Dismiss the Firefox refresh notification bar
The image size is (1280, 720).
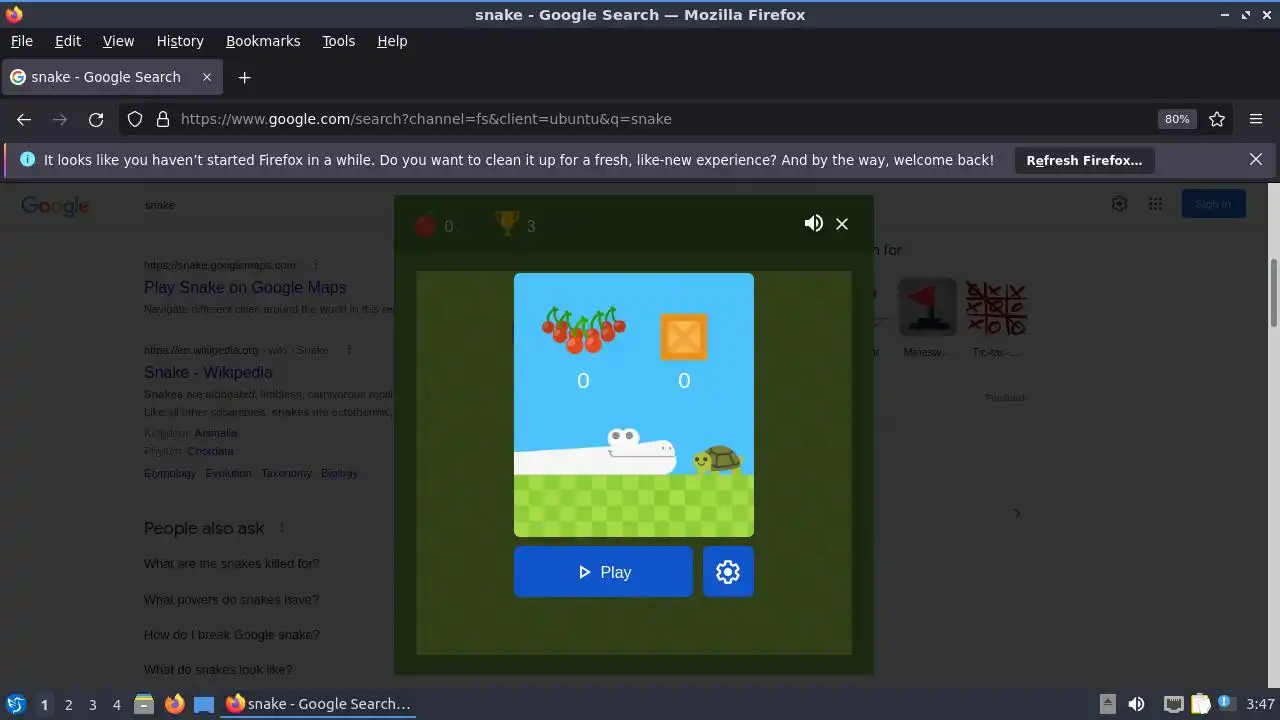[x=1256, y=159]
